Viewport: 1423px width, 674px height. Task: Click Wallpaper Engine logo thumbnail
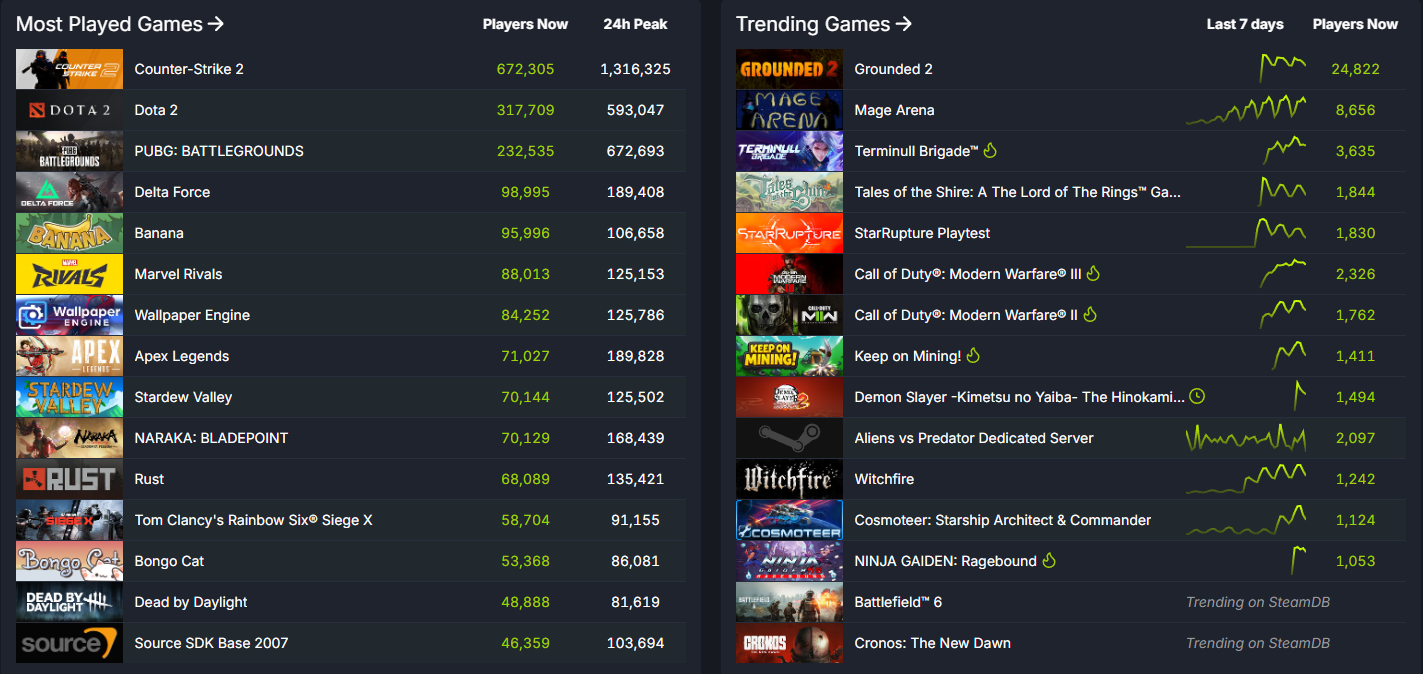[69, 315]
